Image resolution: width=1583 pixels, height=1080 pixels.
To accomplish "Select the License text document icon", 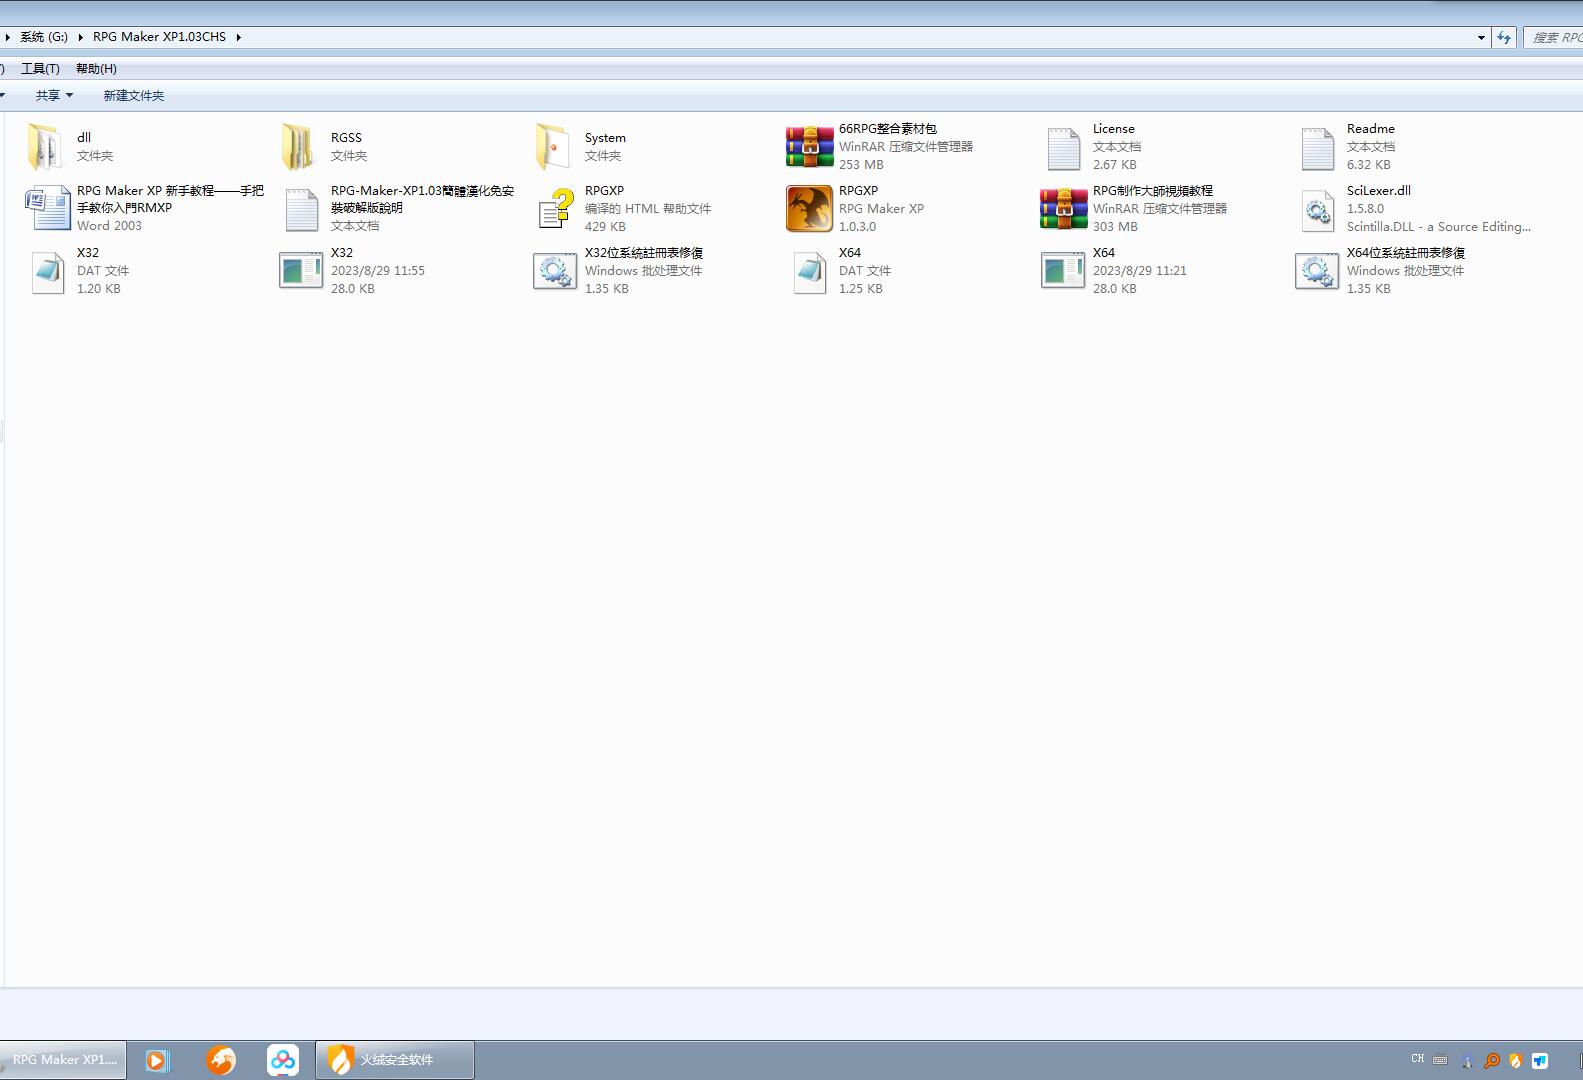I will [1063, 147].
